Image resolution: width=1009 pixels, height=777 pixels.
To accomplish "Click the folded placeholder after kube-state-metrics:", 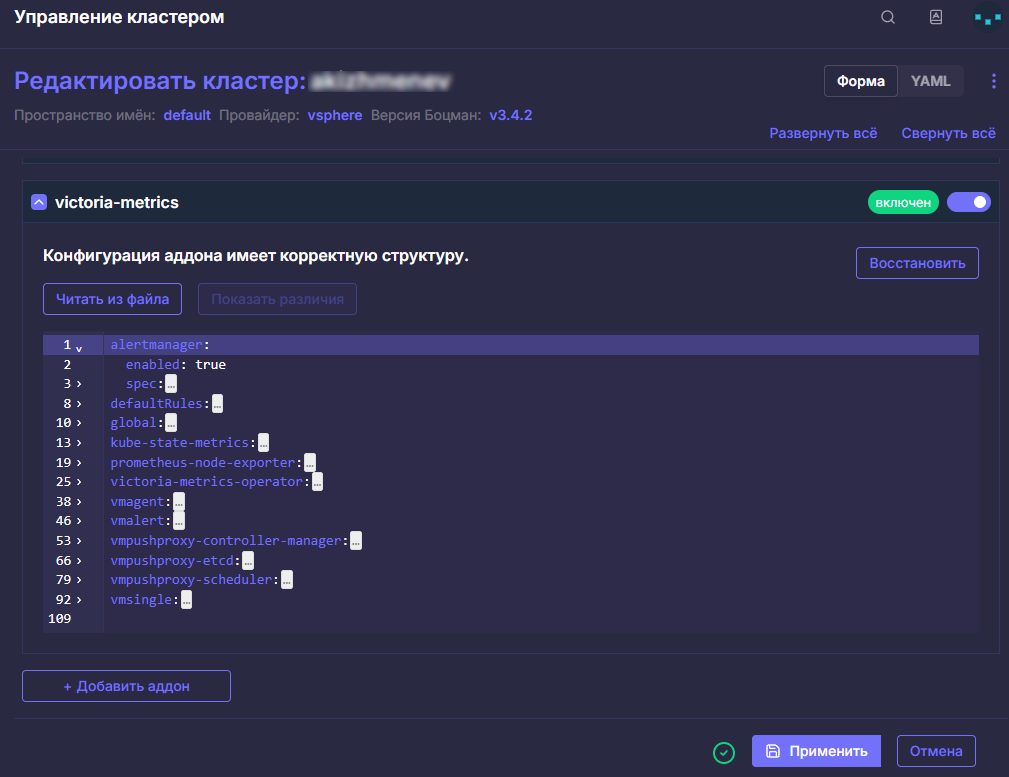I will pyautogui.click(x=263, y=443).
